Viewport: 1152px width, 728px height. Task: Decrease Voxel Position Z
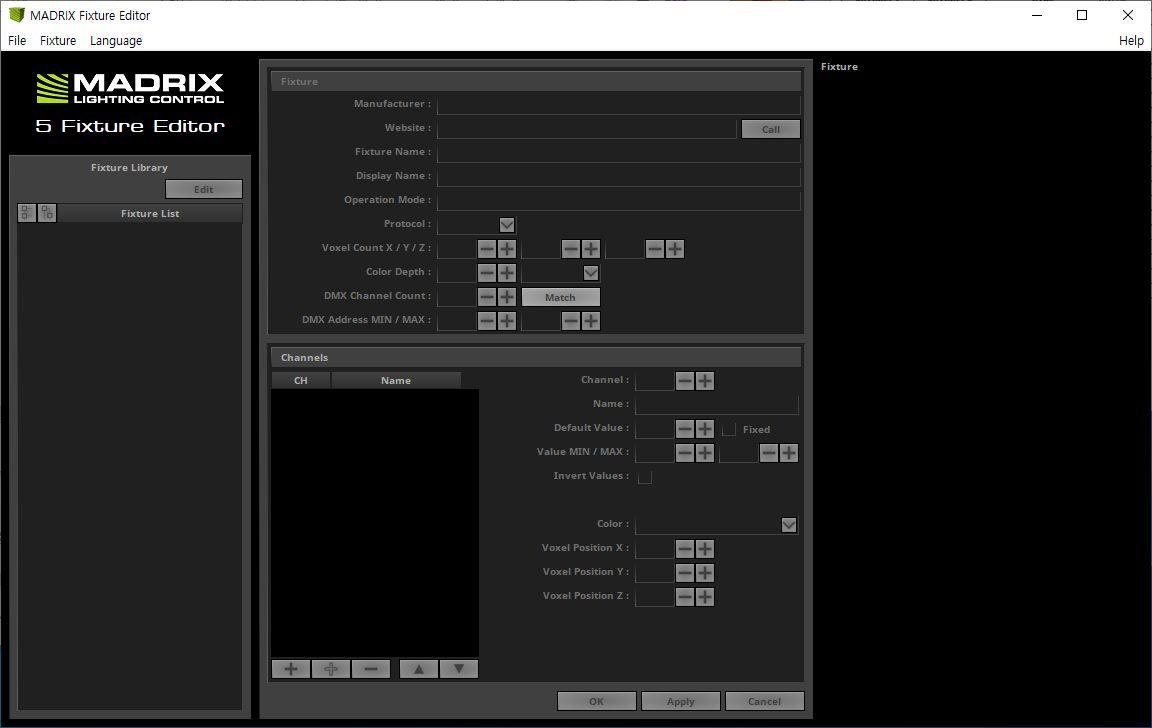pos(685,597)
